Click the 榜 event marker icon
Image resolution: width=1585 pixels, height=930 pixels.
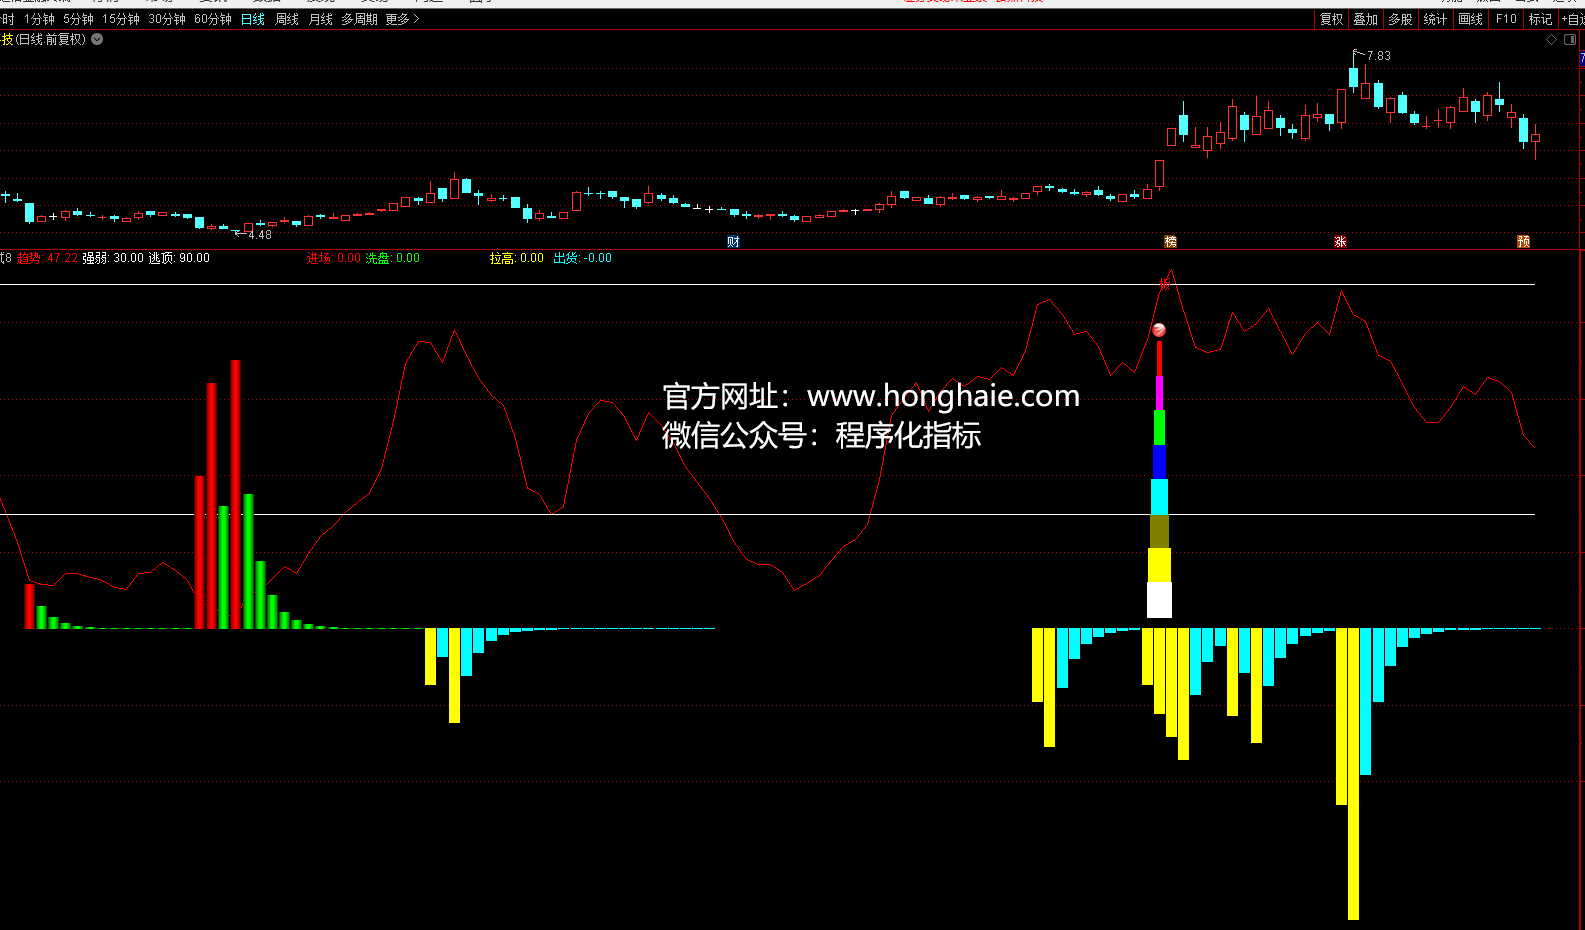point(1170,242)
